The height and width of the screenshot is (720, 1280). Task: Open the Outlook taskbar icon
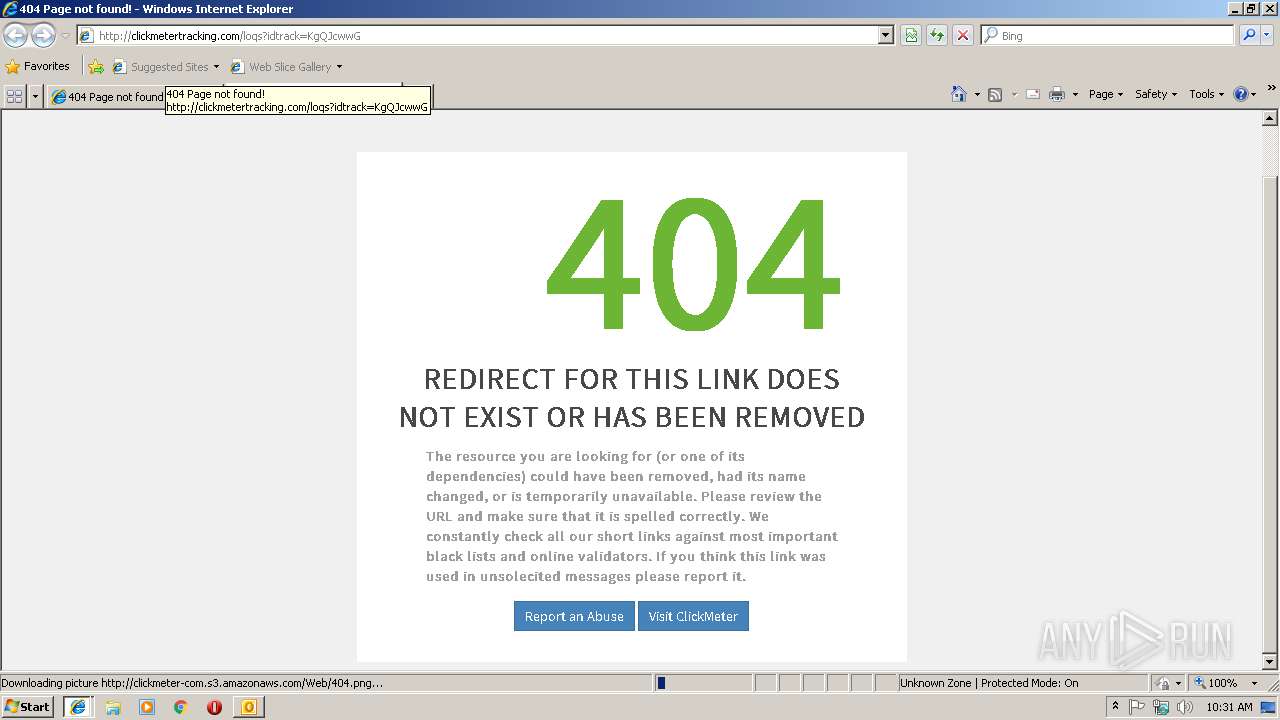pyautogui.click(x=248, y=707)
